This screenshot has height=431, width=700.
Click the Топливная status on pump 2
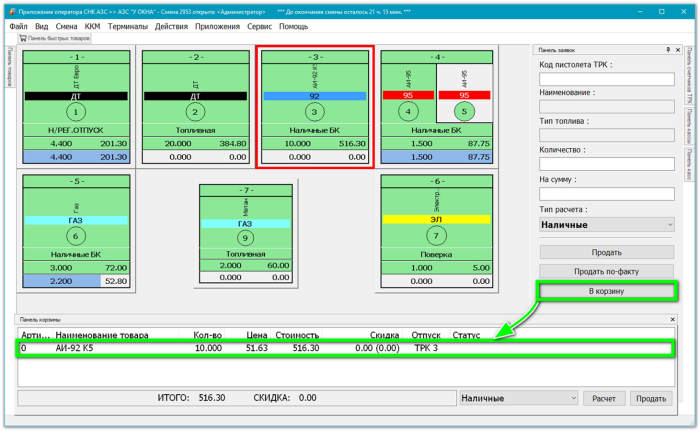pos(195,130)
